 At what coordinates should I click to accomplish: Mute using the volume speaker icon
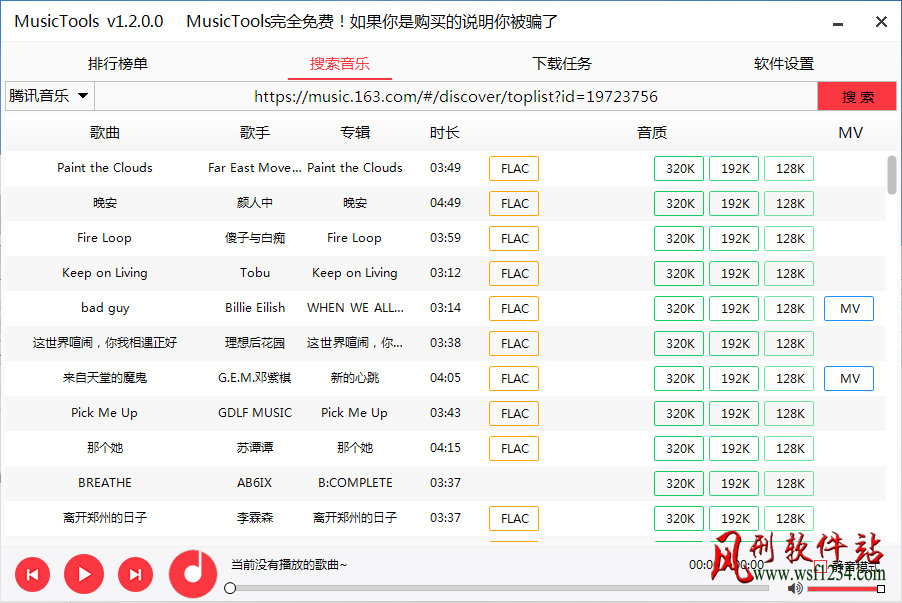(795, 589)
